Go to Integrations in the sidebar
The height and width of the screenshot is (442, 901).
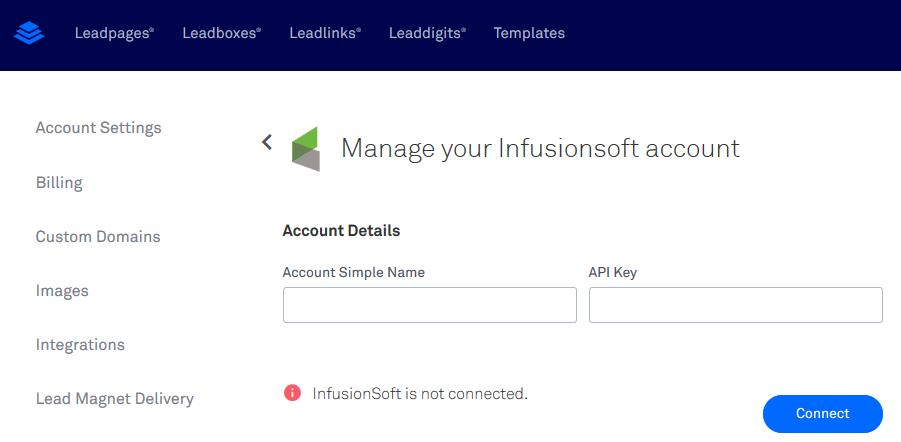pos(80,345)
